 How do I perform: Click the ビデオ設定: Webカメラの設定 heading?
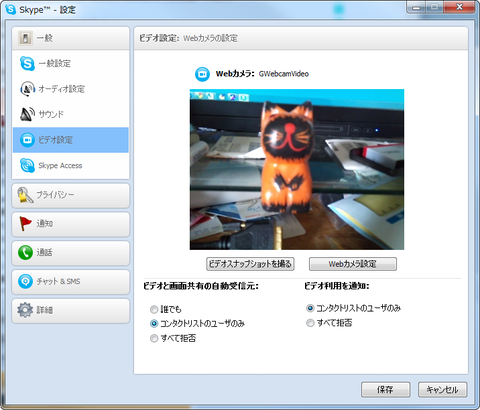pos(188,38)
